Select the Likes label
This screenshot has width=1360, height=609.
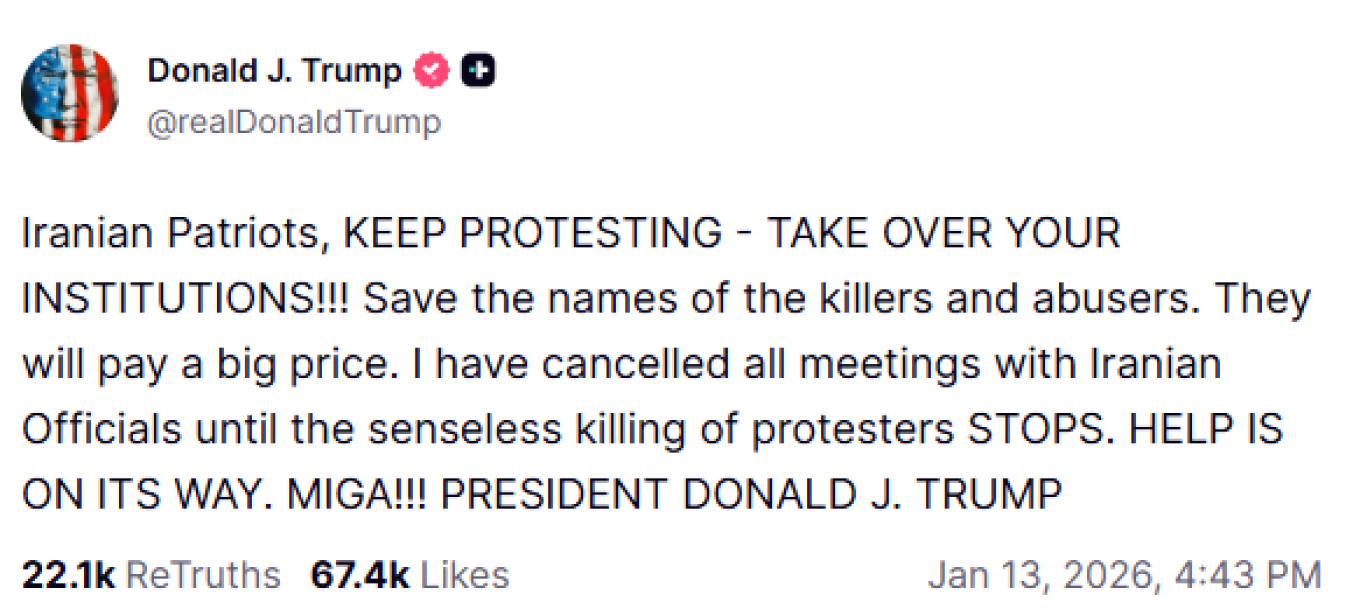[464, 575]
